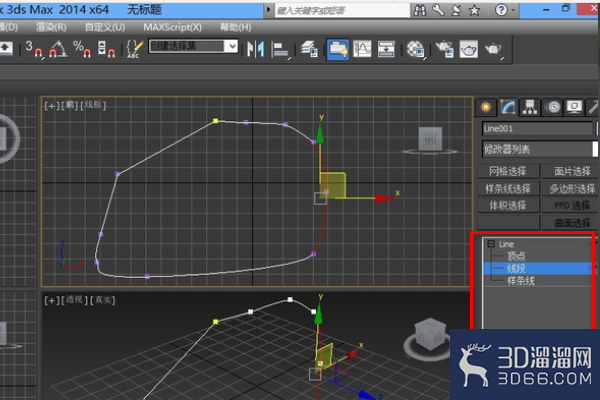
Task: Open the [真实] shading menu
Action: click(x=103, y=300)
